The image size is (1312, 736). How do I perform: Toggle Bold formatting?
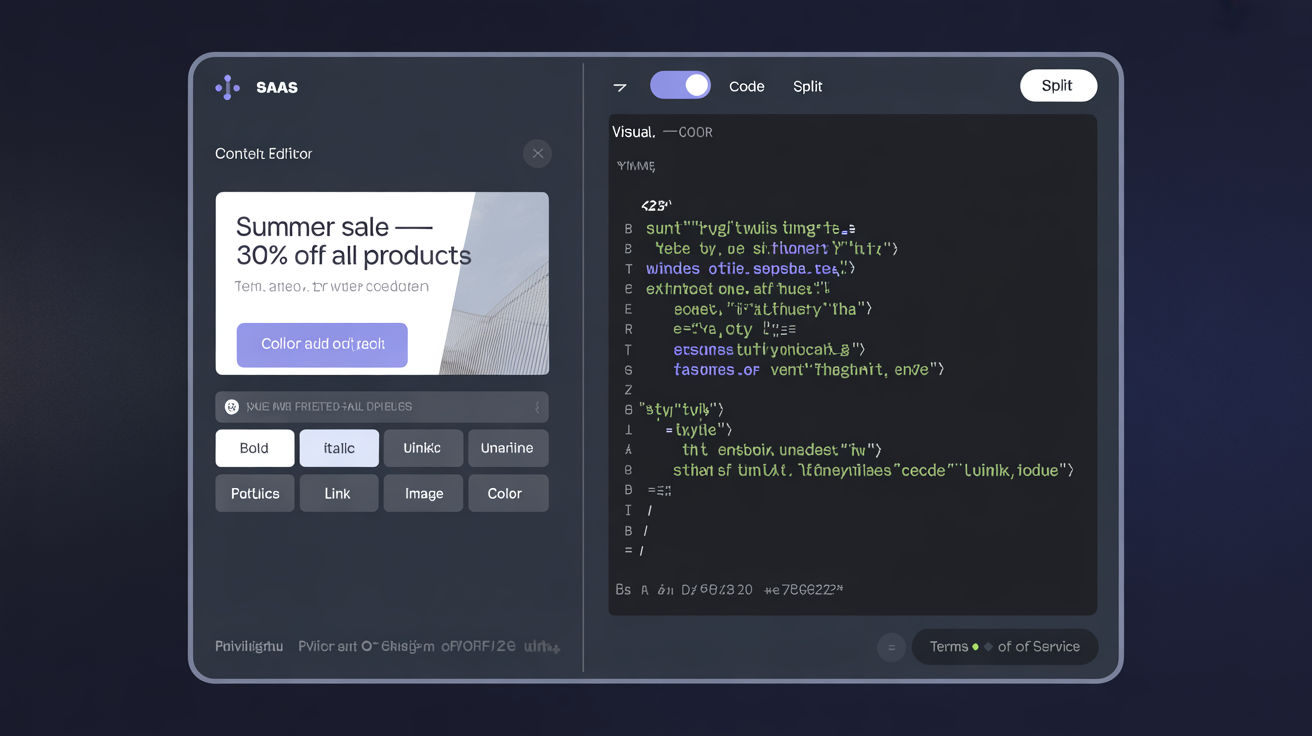click(x=254, y=448)
